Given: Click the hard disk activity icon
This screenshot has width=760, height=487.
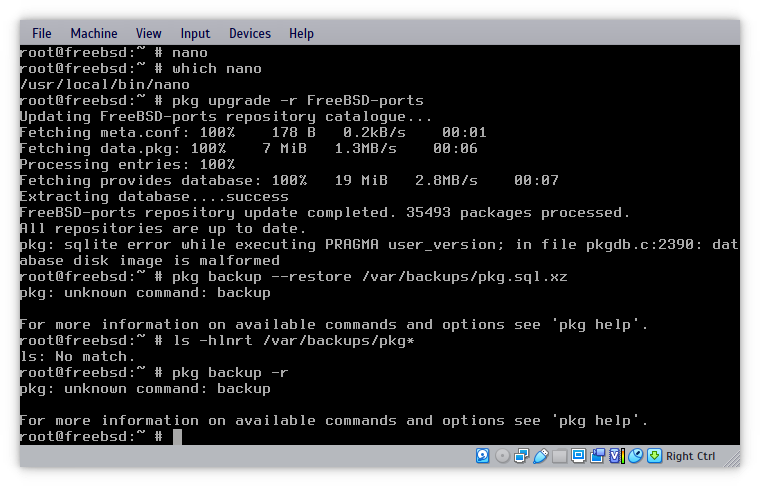Looking at the screenshot, I should pos(483,456).
